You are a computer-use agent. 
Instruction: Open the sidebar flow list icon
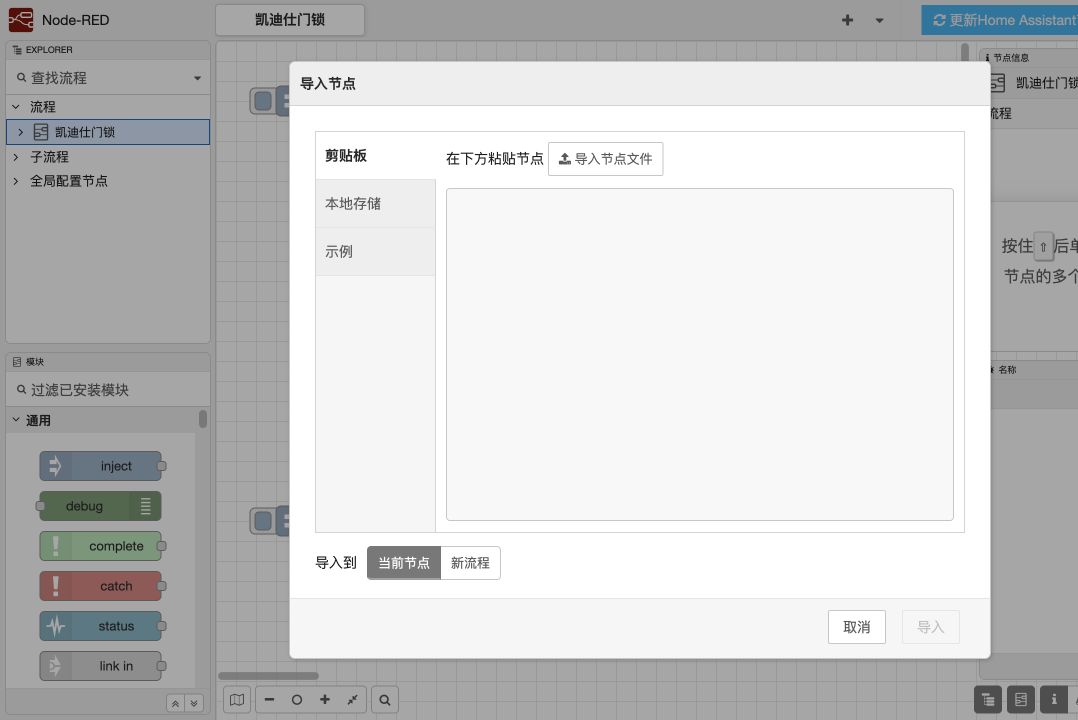click(x=1020, y=699)
